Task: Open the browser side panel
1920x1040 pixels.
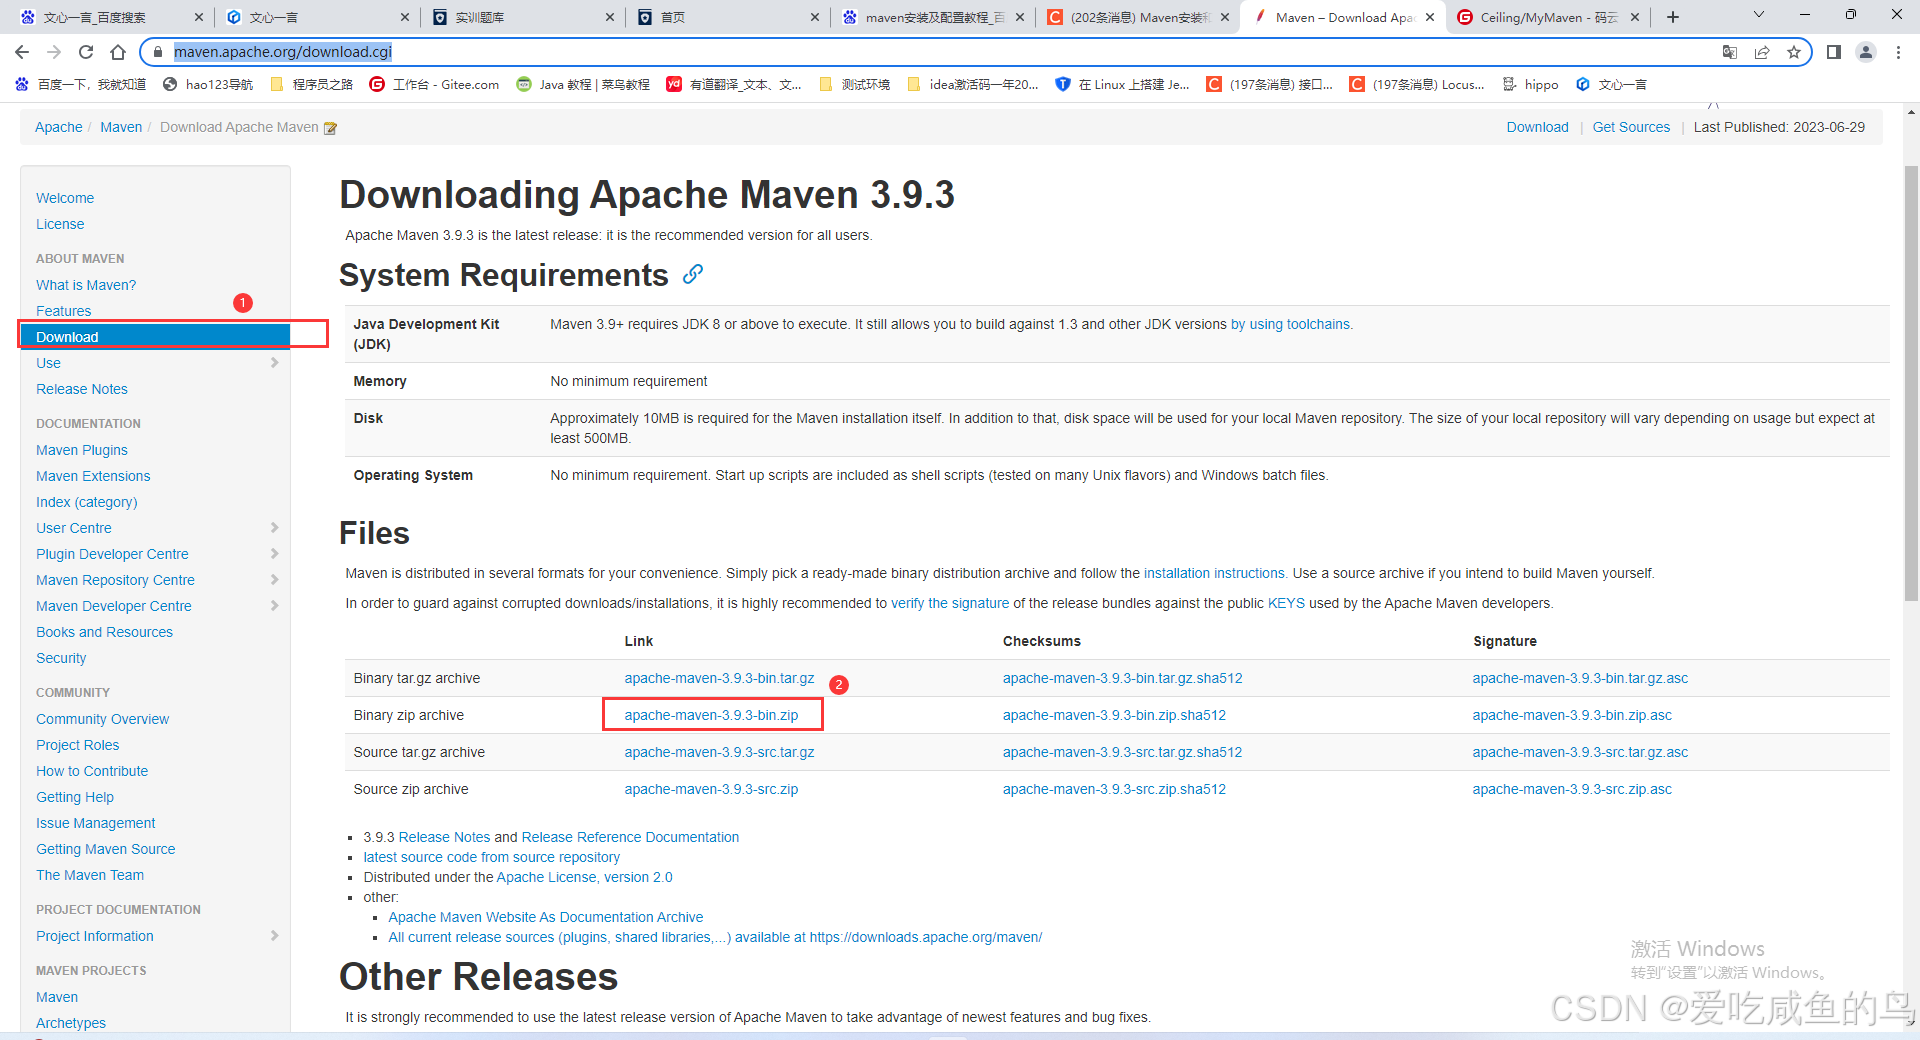Action: (1834, 52)
